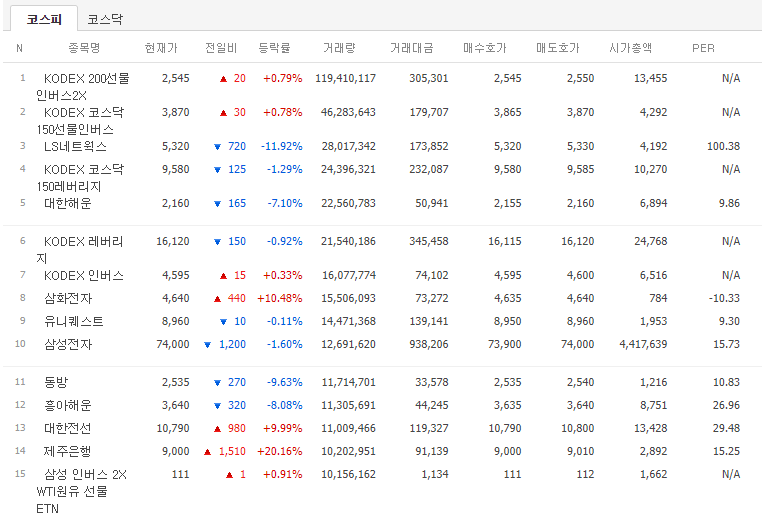The height and width of the screenshot is (523, 762).
Task: Click the 시가총액 column header
Action: tap(630, 48)
